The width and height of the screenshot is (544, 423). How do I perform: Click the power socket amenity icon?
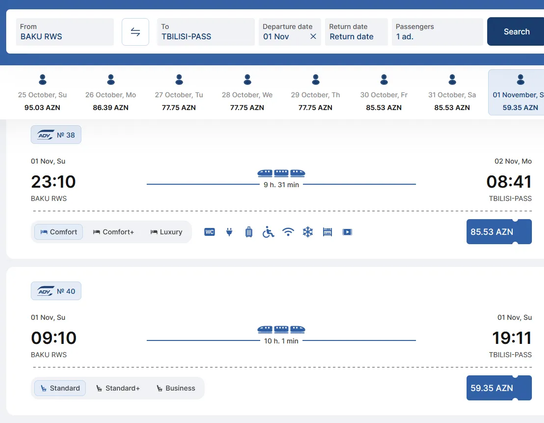click(x=229, y=232)
